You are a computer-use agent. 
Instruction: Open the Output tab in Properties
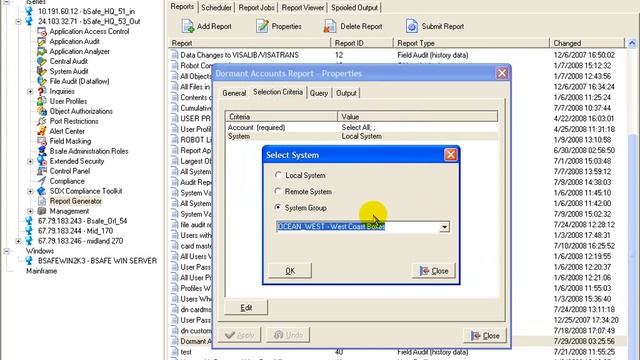click(x=346, y=93)
